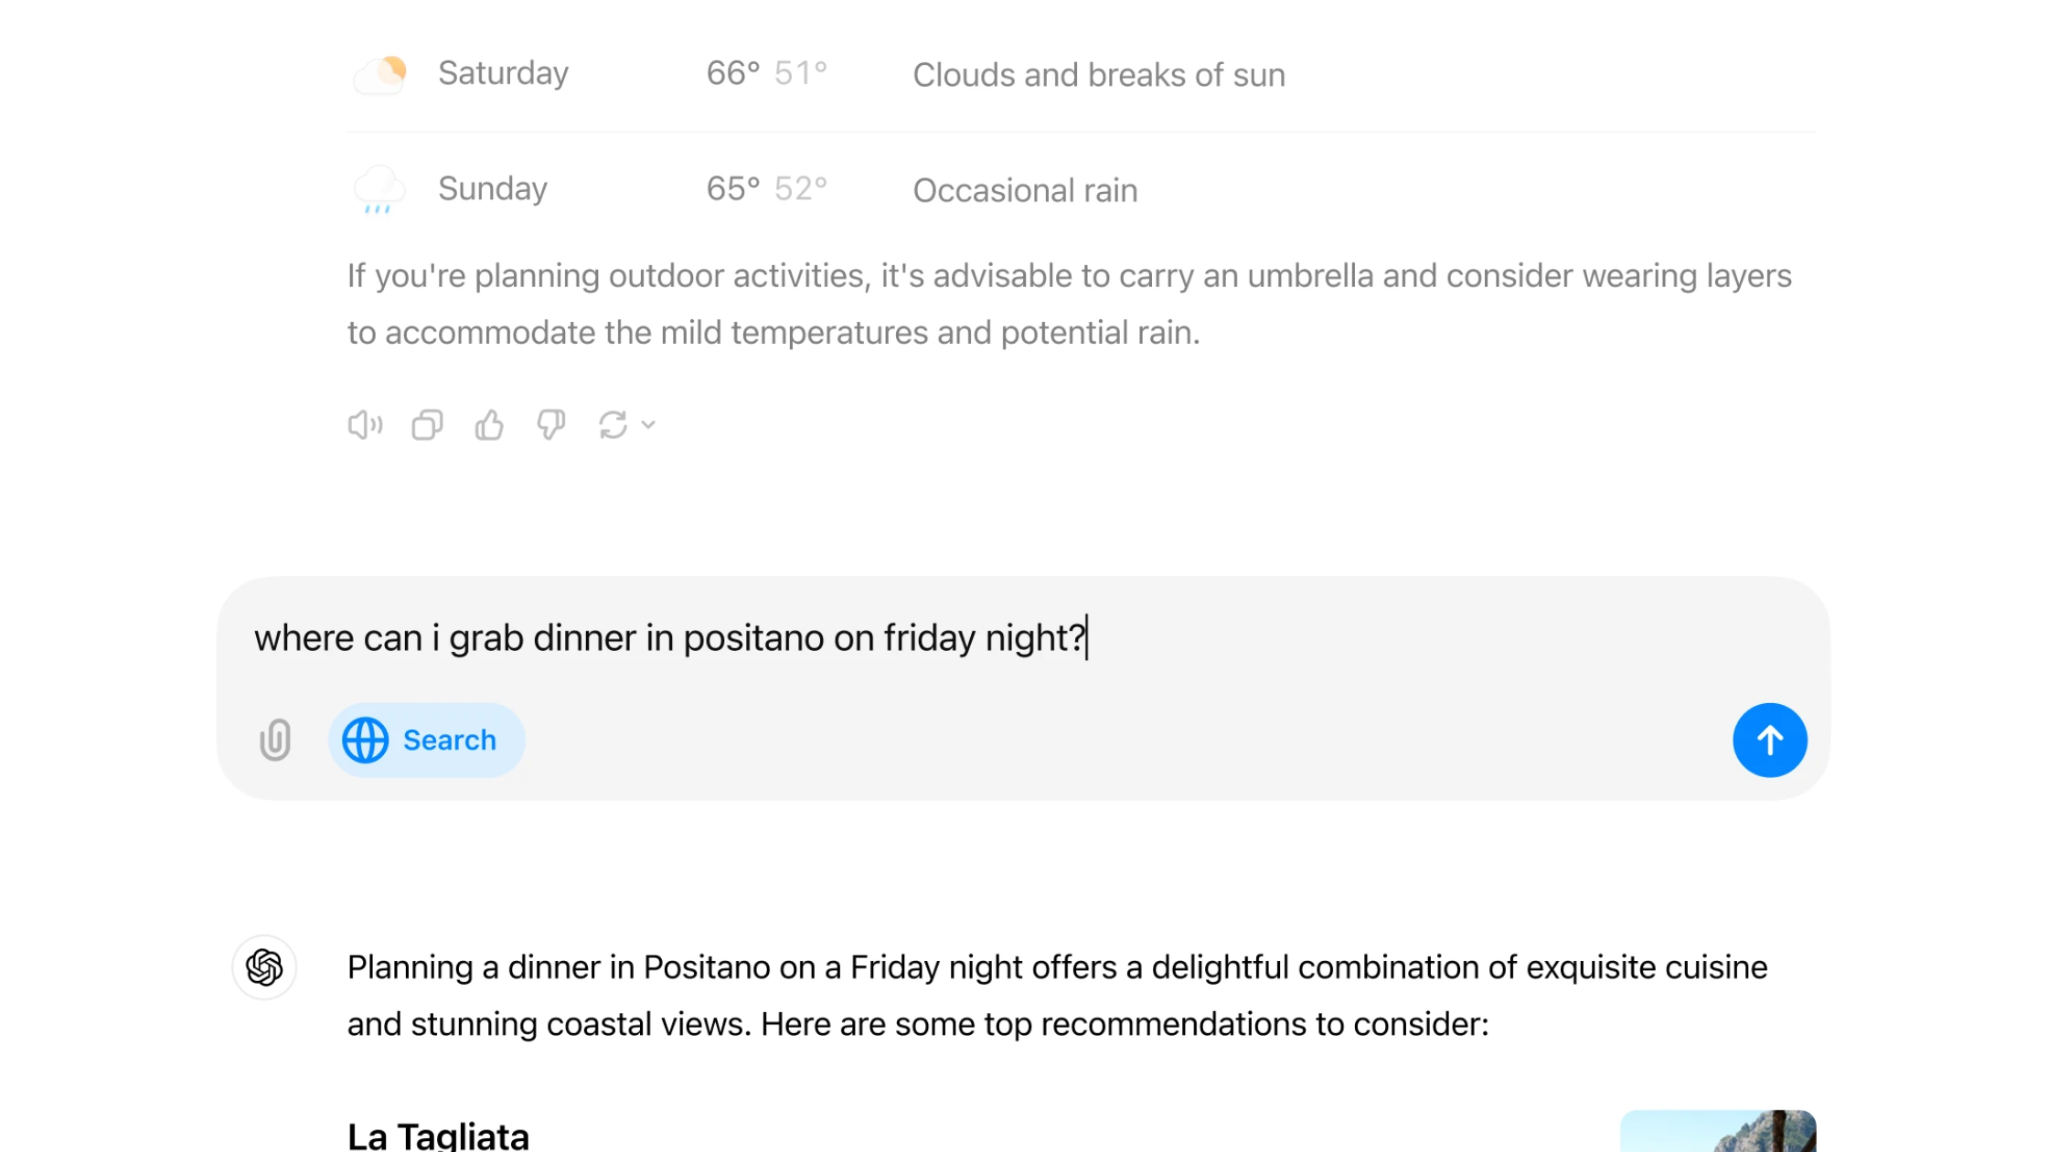
Task: Click the Occasional rain description text
Action: point(1025,190)
